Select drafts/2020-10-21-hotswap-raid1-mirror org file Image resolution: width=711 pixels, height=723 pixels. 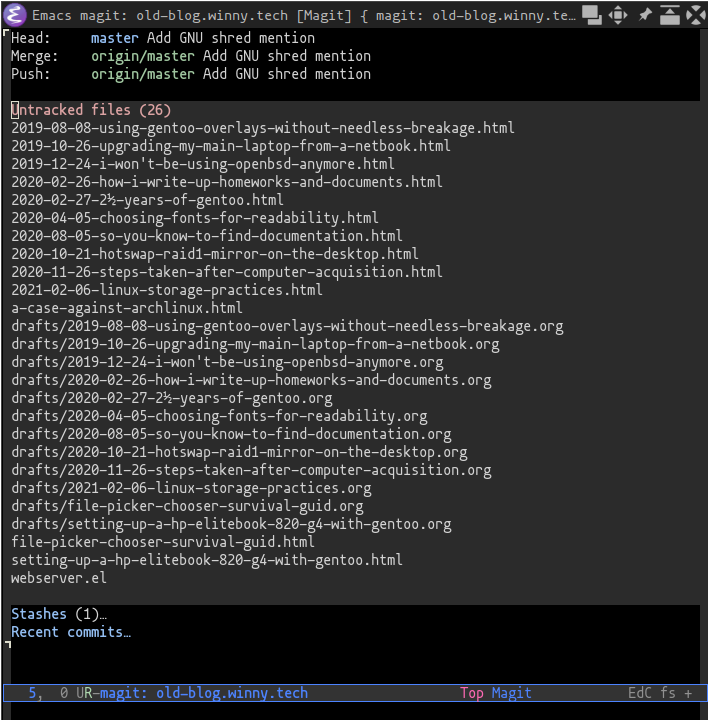coord(239,452)
